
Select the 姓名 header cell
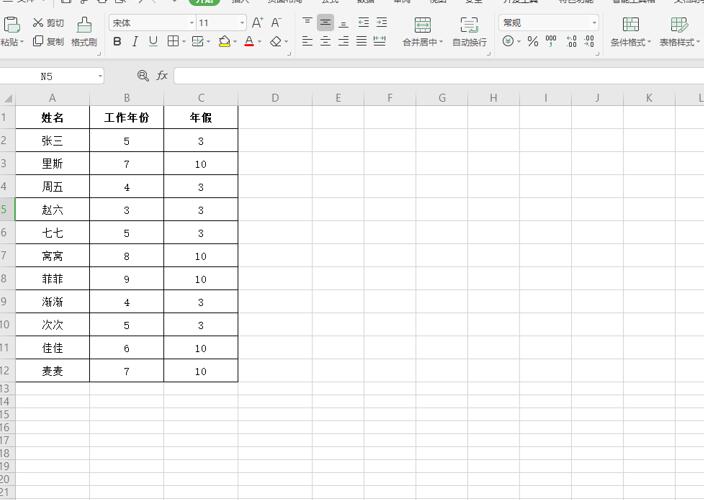tap(53, 118)
